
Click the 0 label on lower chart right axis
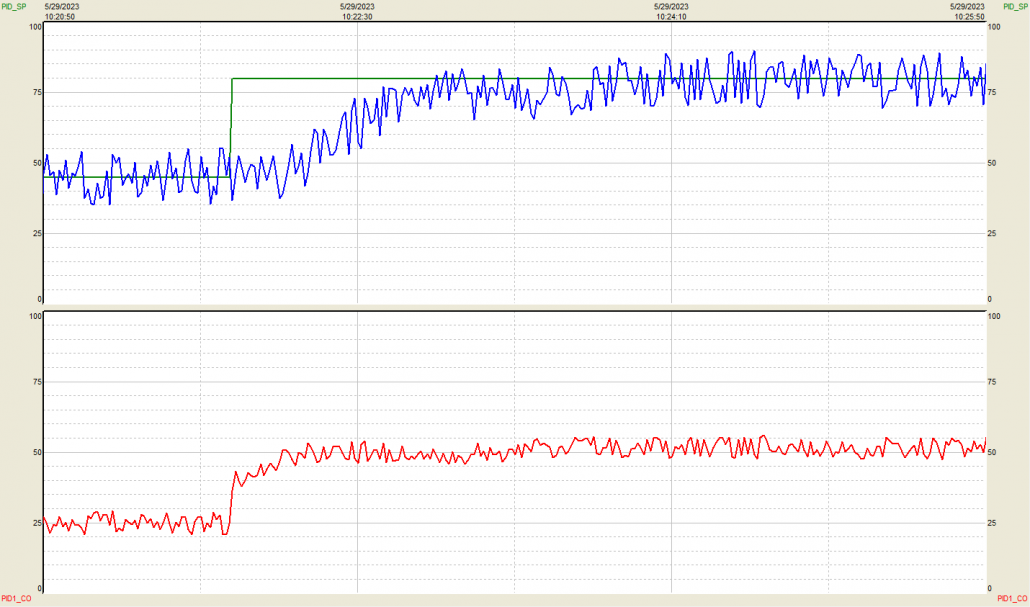990,588
